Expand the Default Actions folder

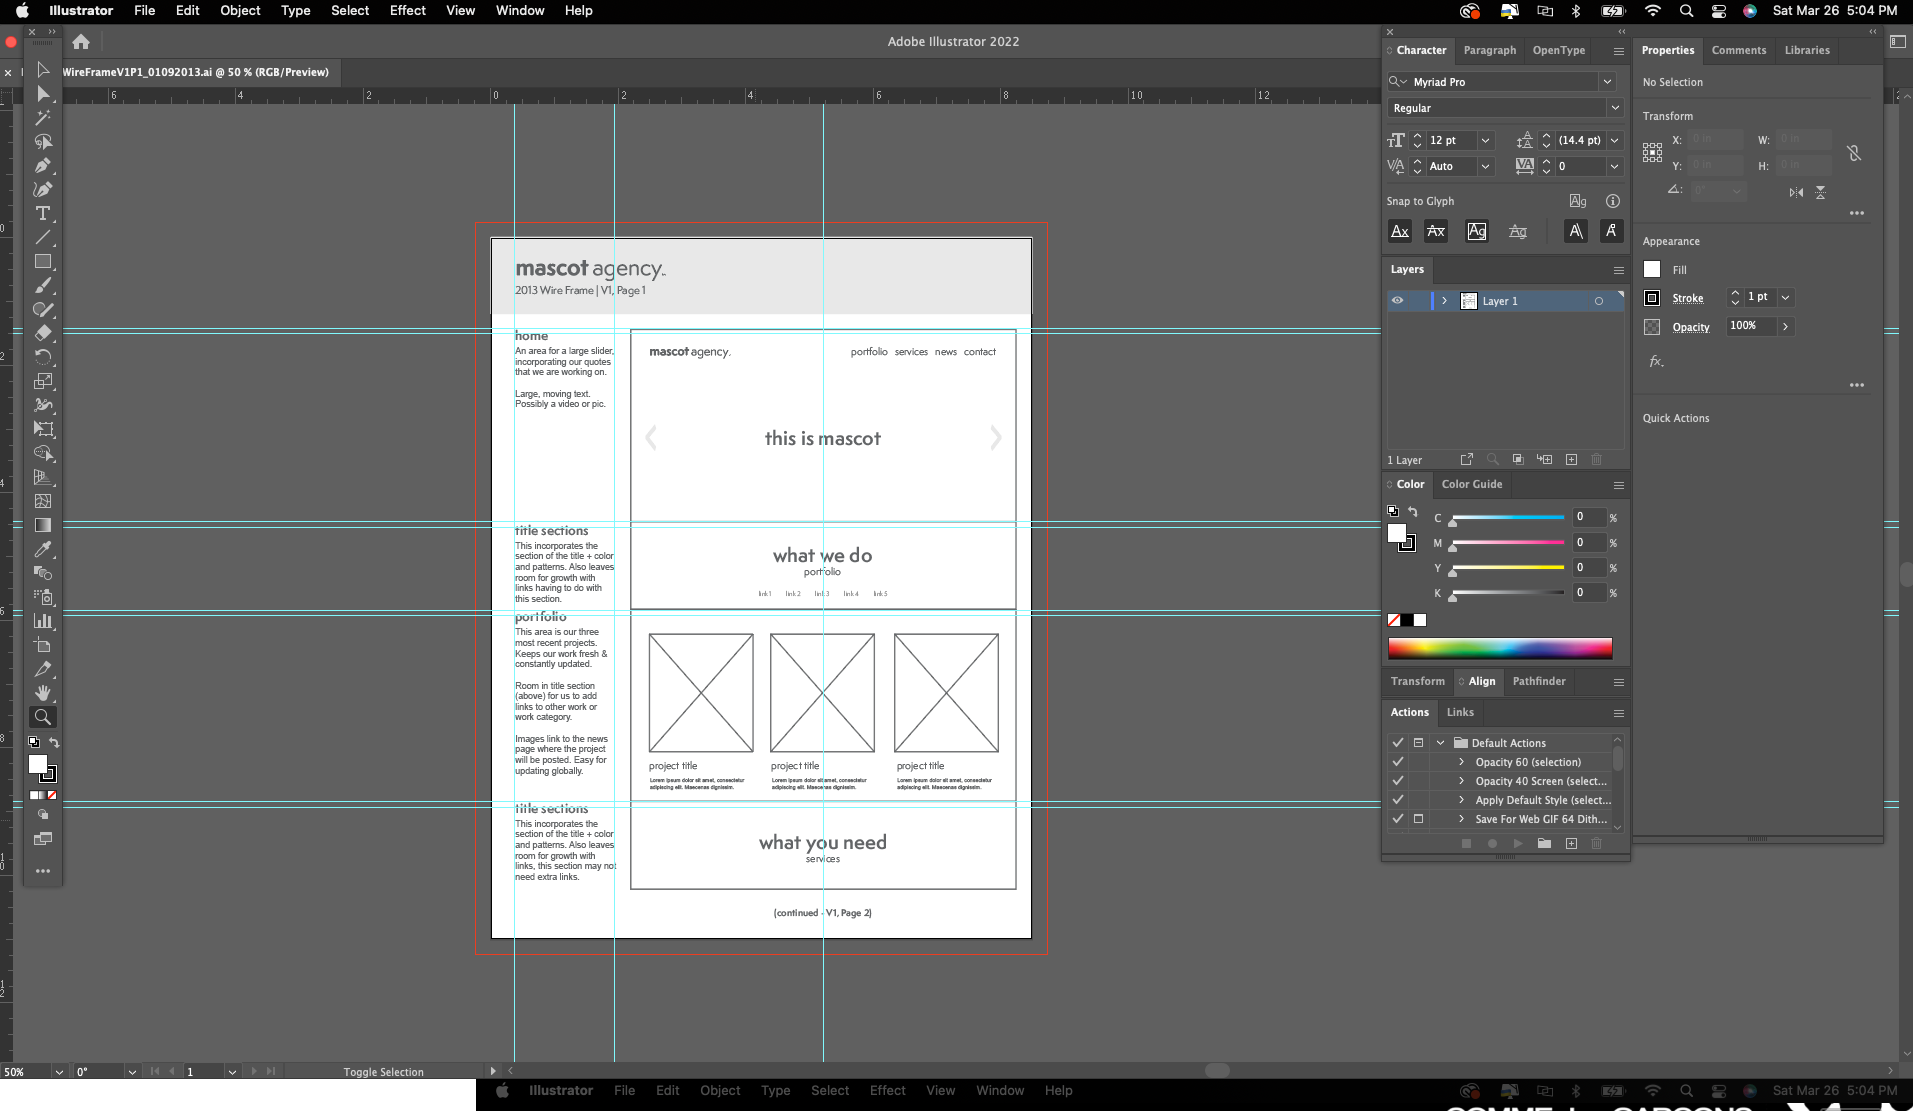click(x=1440, y=742)
